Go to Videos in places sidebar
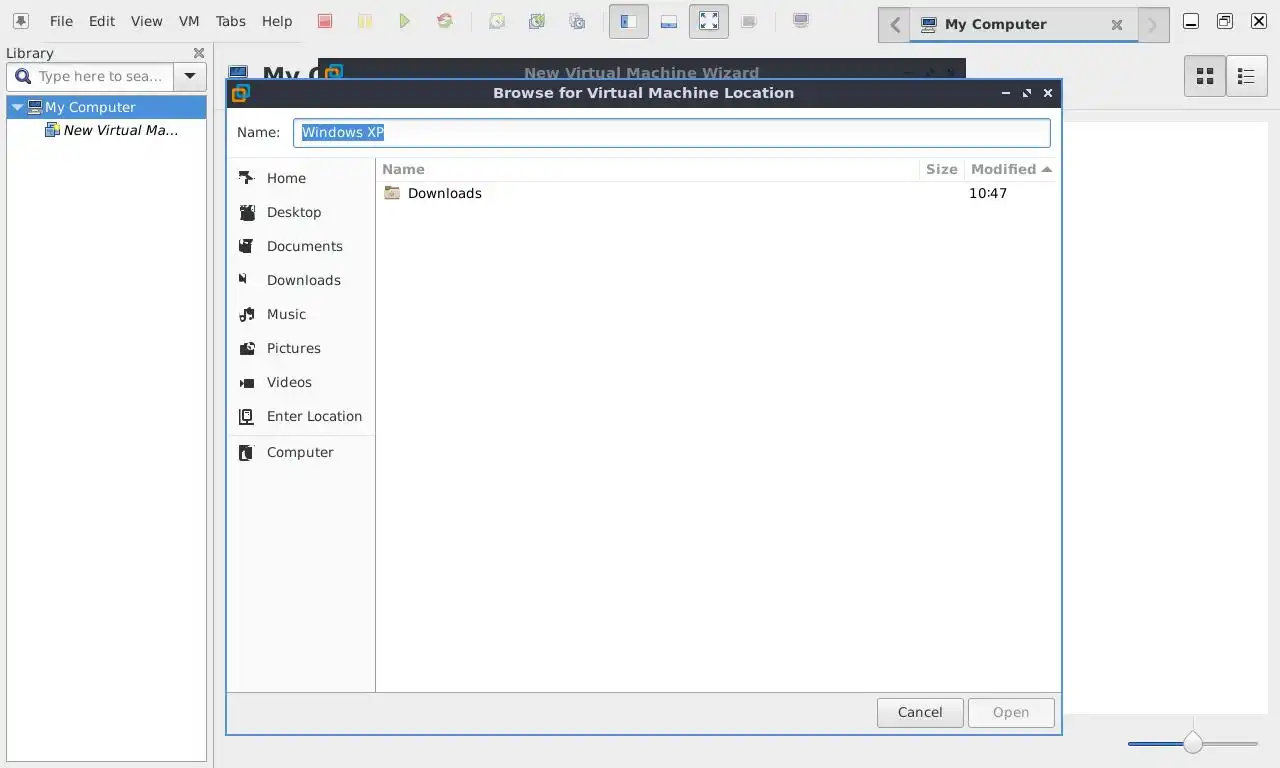1280x768 pixels. tap(302, 382)
